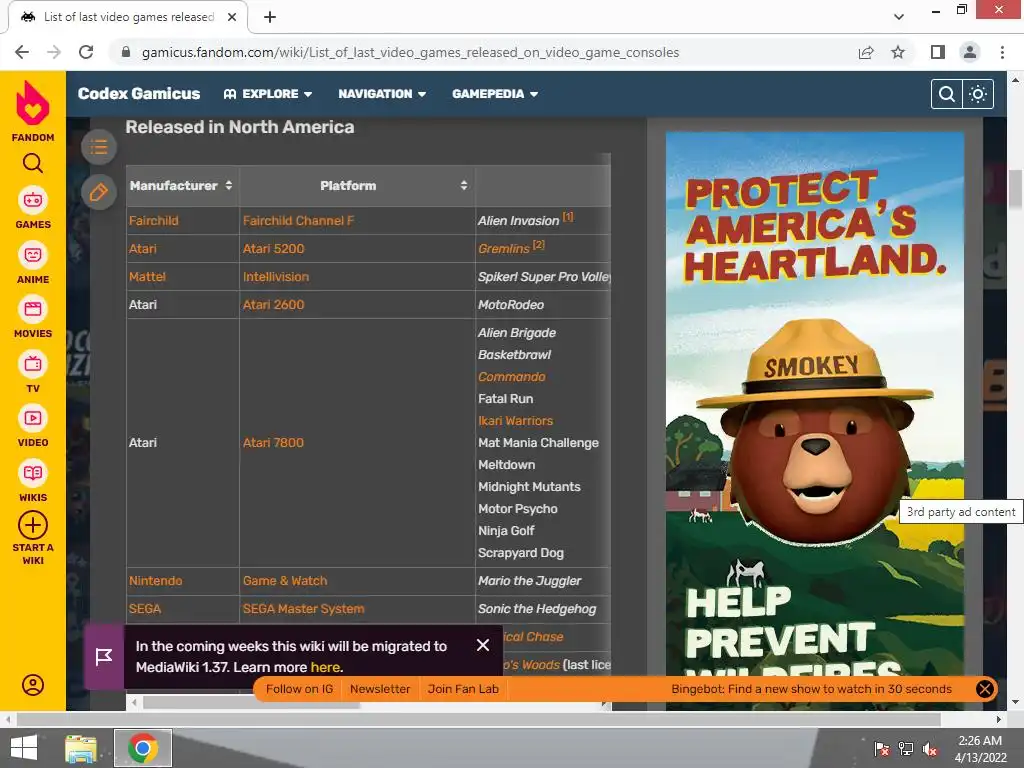Open the Mattel manufacturer link
The height and width of the screenshot is (768, 1024).
[147, 277]
